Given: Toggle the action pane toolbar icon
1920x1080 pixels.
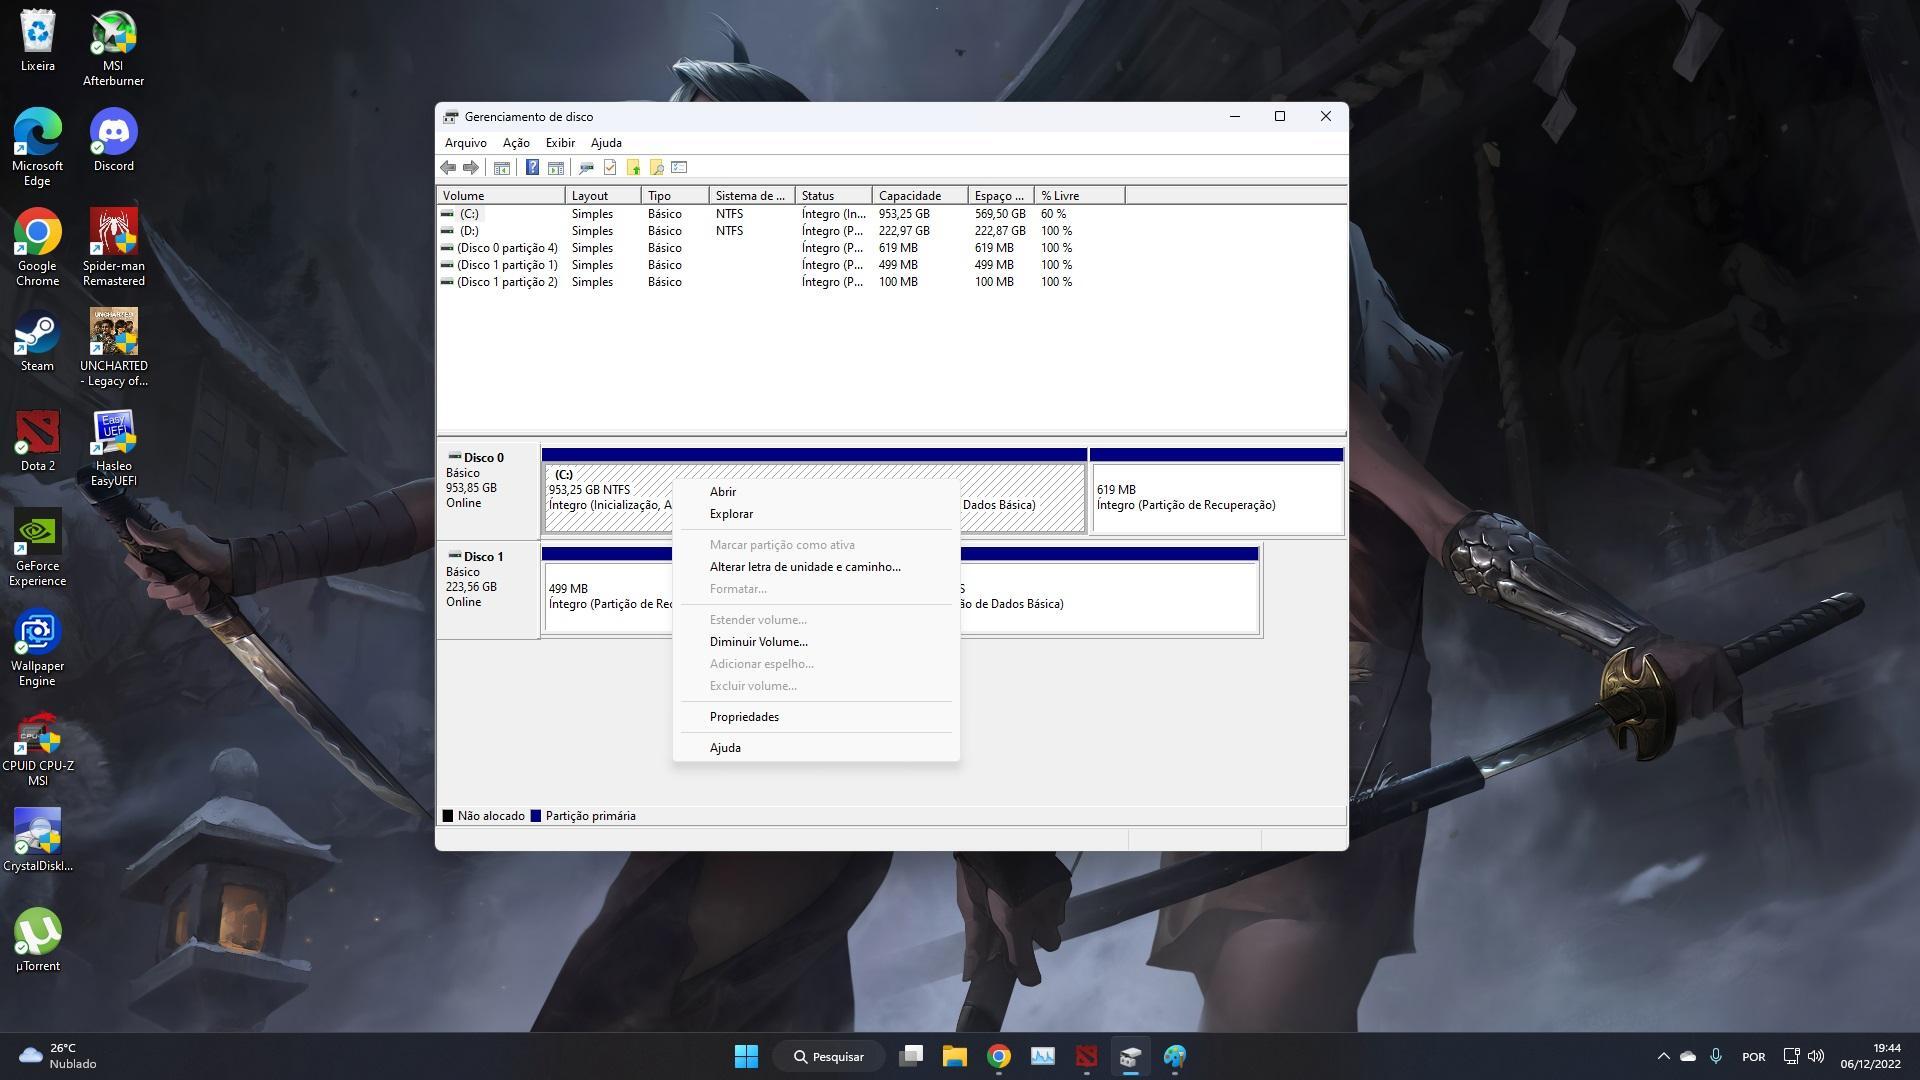Looking at the screenshot, I should tap(556, 168).
